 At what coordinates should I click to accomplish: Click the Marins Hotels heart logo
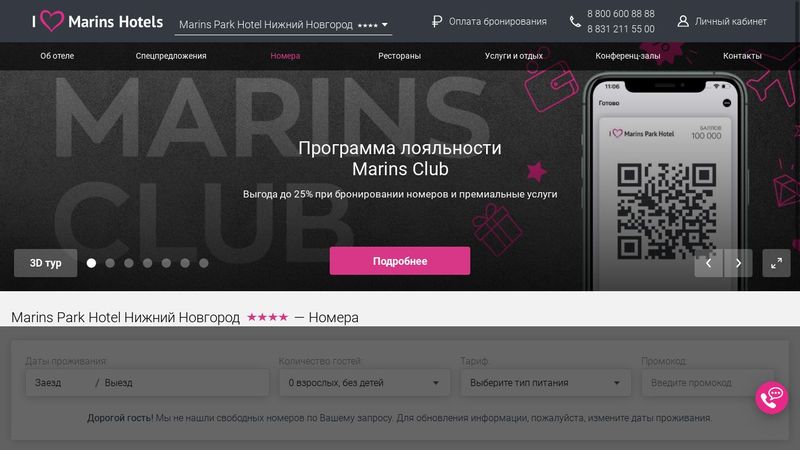click(52, 21)
